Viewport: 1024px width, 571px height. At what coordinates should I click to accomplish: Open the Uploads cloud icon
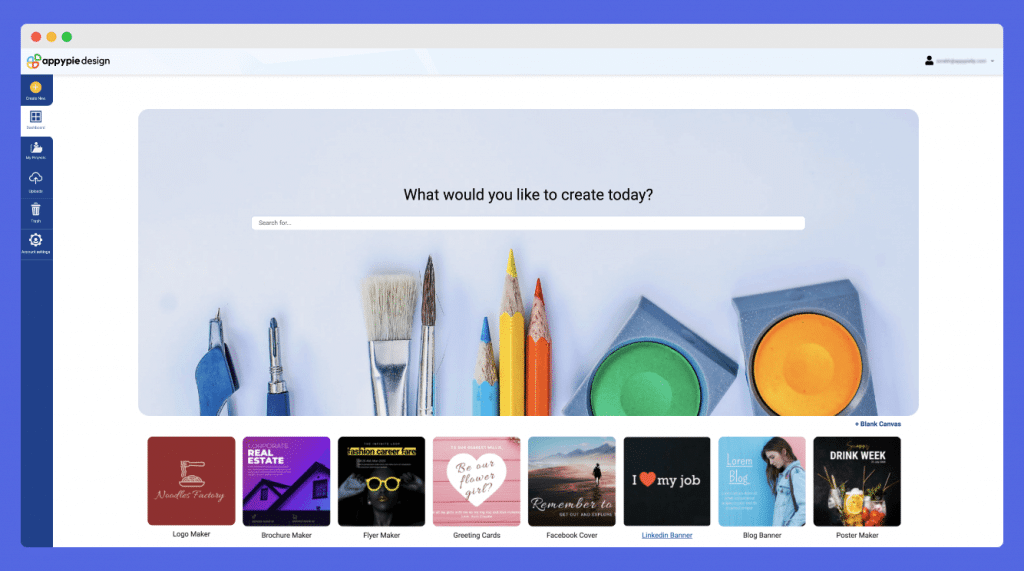[x=36, y=178]
